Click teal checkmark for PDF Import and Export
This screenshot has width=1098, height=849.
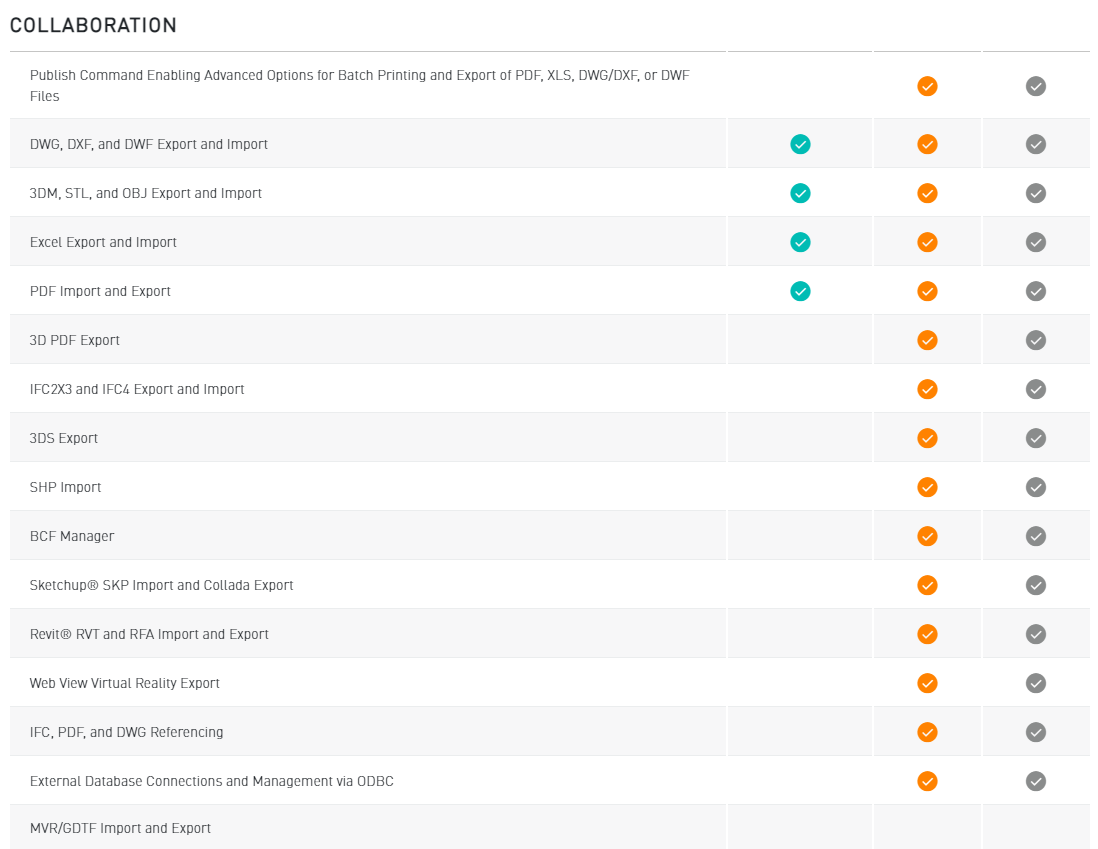tap(800, 291)
